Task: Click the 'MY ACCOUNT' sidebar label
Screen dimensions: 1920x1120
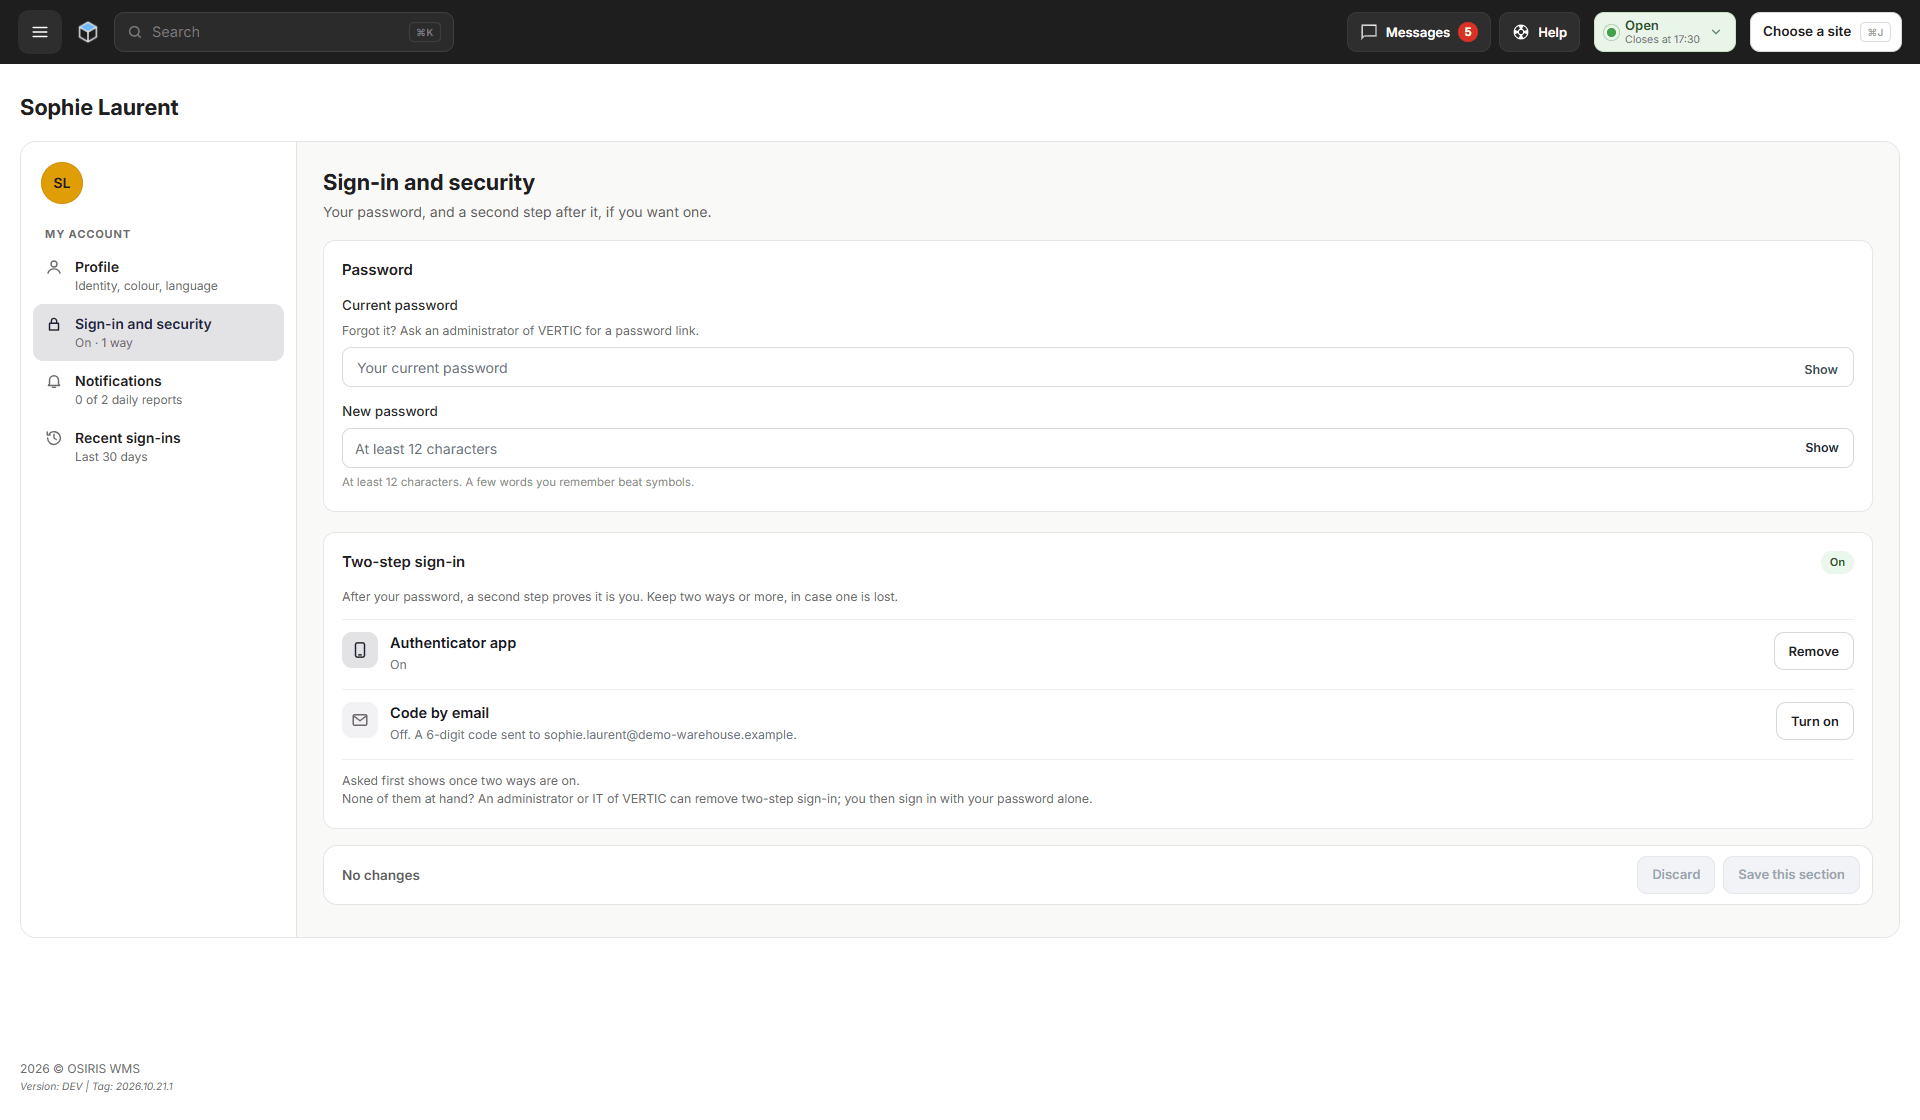Action: tap(88, 234)
